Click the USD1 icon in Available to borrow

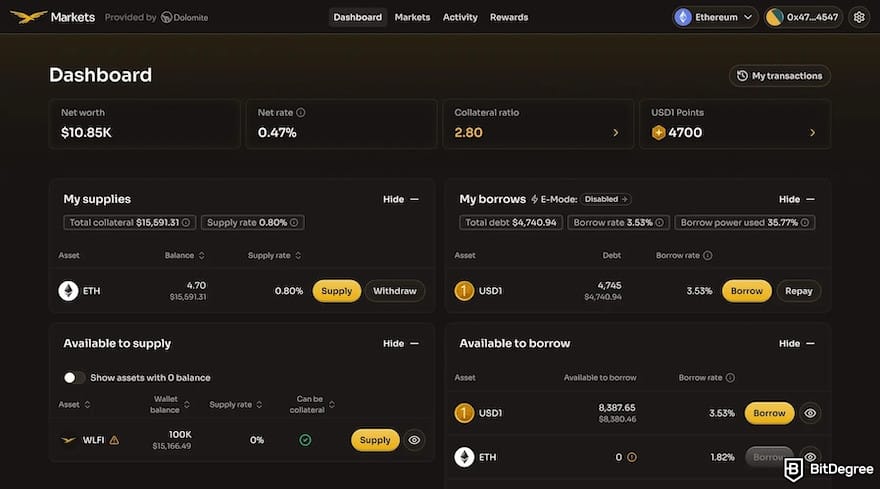point(464,413)
